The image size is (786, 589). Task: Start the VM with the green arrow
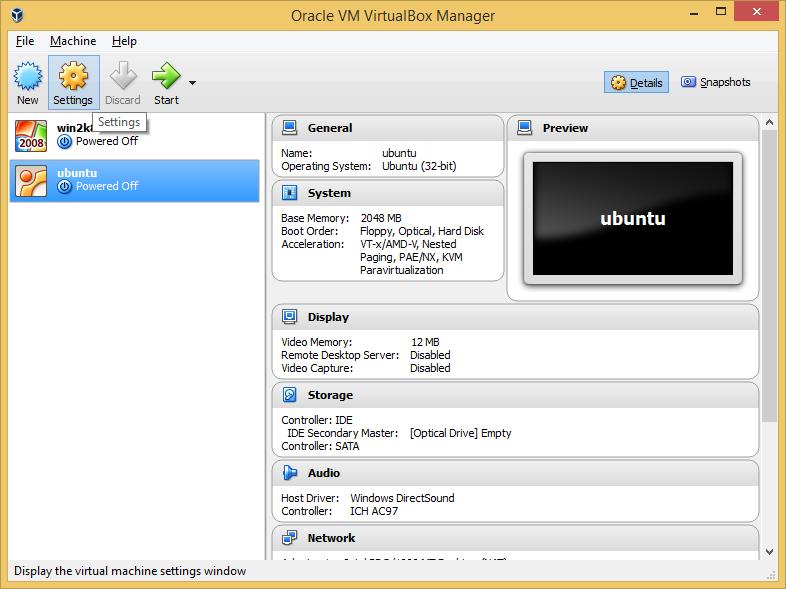tap(166, 76)
